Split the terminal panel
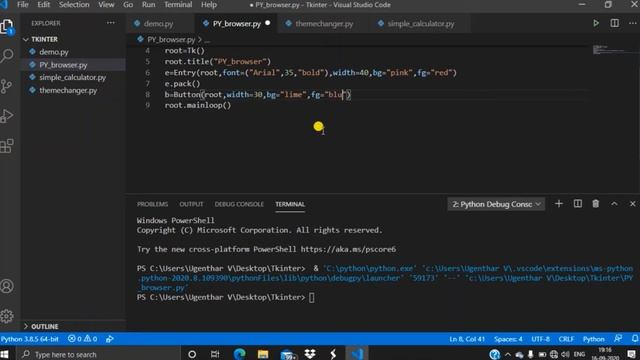The height and width of the screenshot is (360, 640). [578, 204]
